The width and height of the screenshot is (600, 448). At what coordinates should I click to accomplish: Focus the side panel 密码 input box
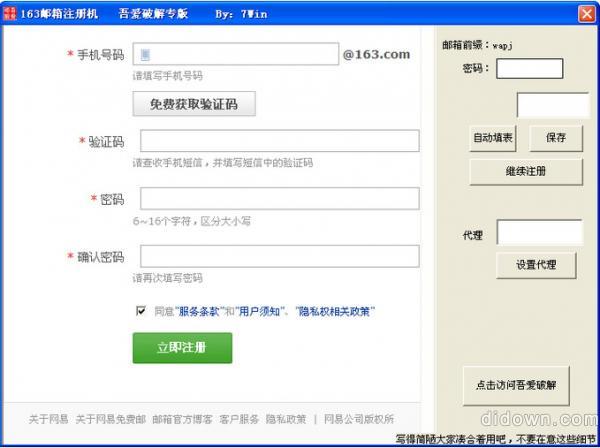pos(530,68)
